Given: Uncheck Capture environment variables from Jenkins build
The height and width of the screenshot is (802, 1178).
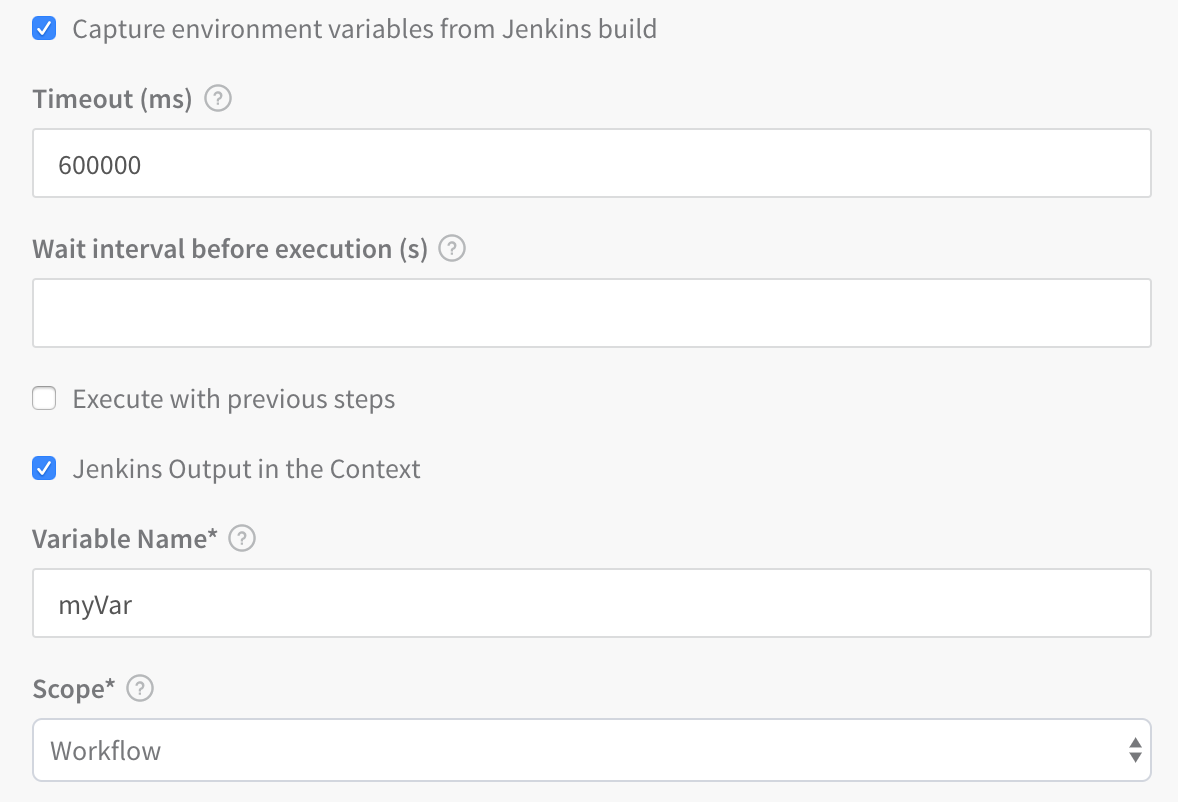Looking at the screenshot, I should coord(44,29).
